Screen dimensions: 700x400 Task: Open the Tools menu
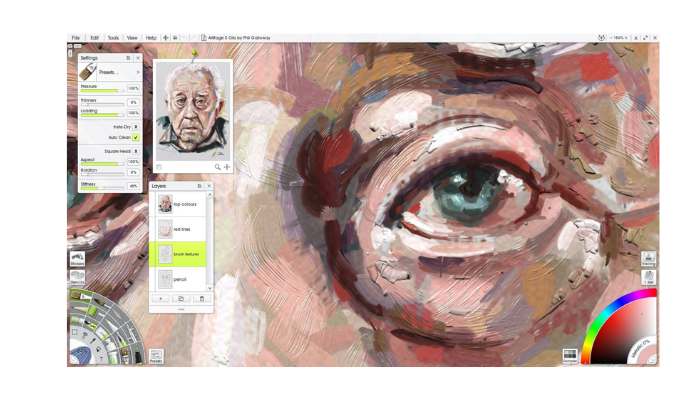point(113,38)
